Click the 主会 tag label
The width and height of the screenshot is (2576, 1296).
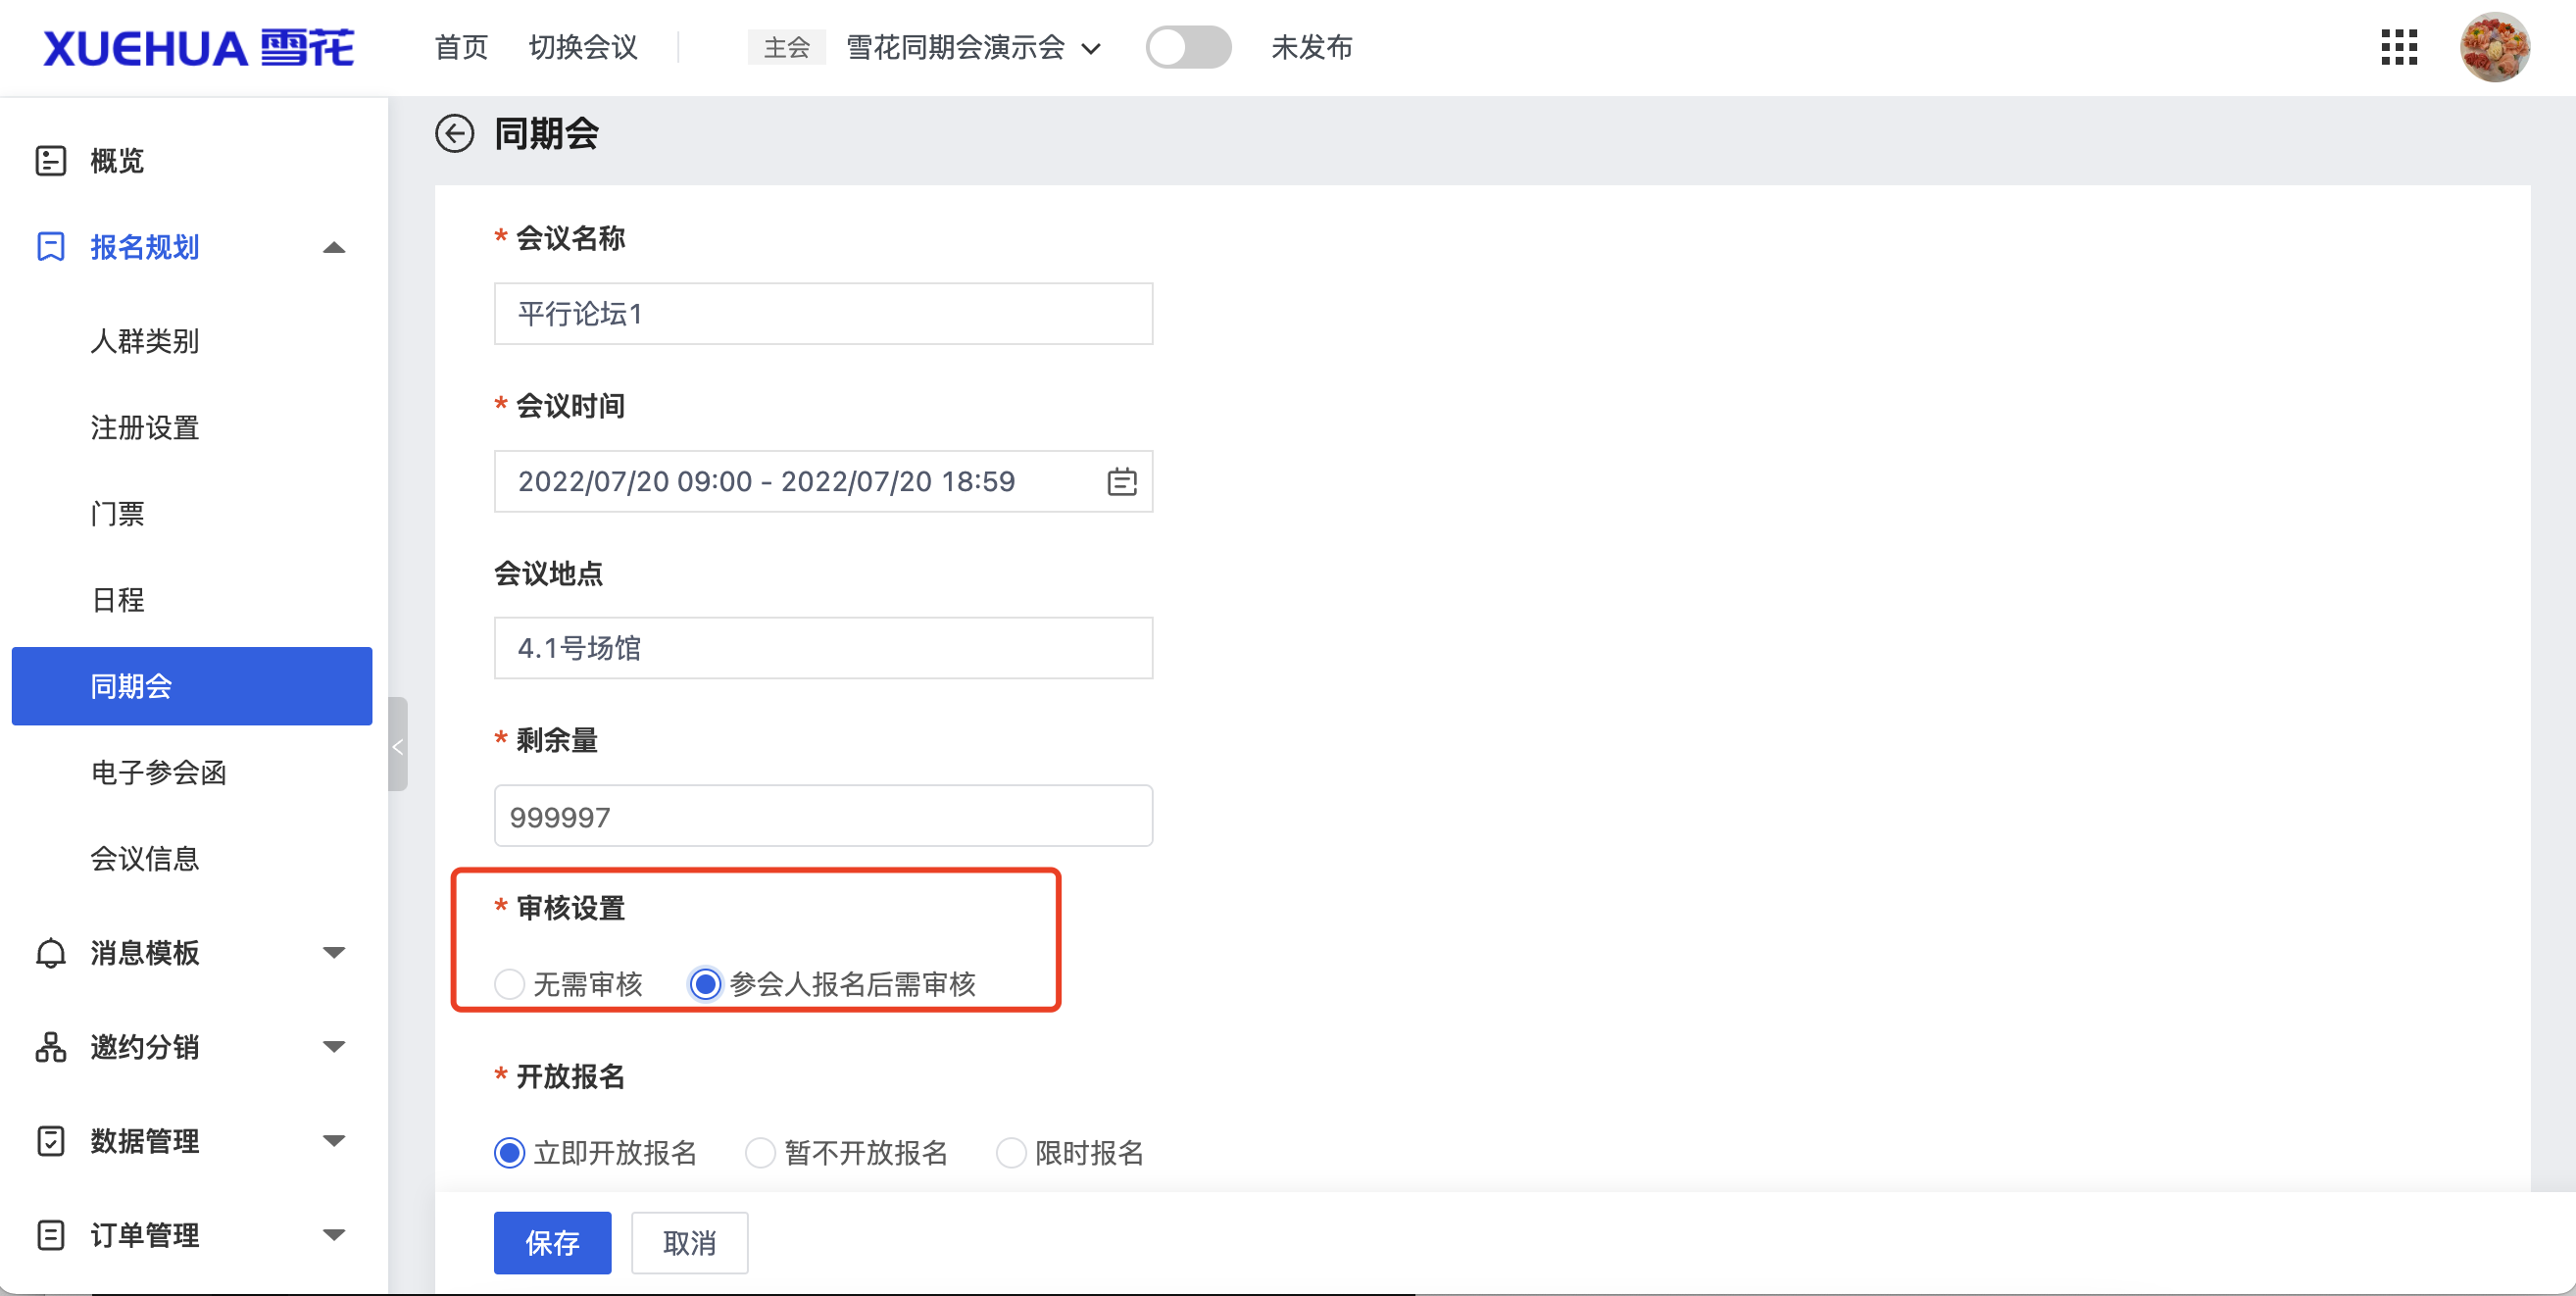coord(786,47)
